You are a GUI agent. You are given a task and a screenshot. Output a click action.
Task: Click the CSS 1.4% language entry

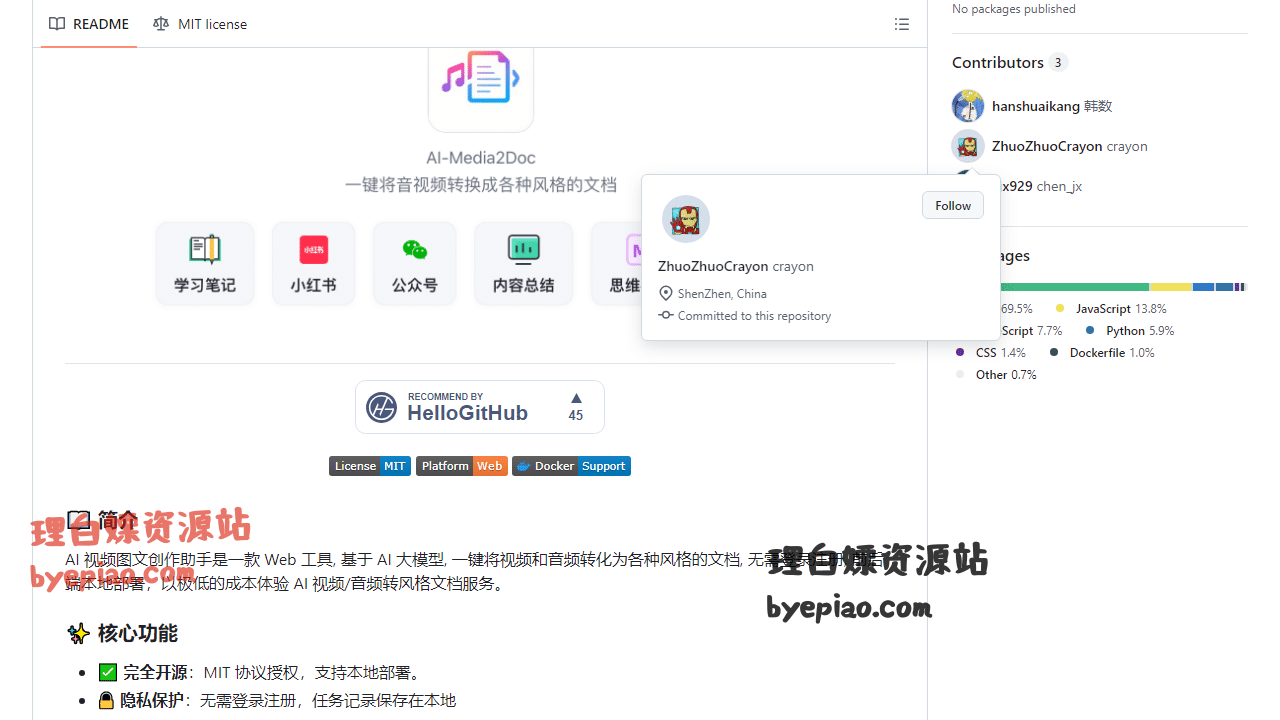tap(991, 353)
